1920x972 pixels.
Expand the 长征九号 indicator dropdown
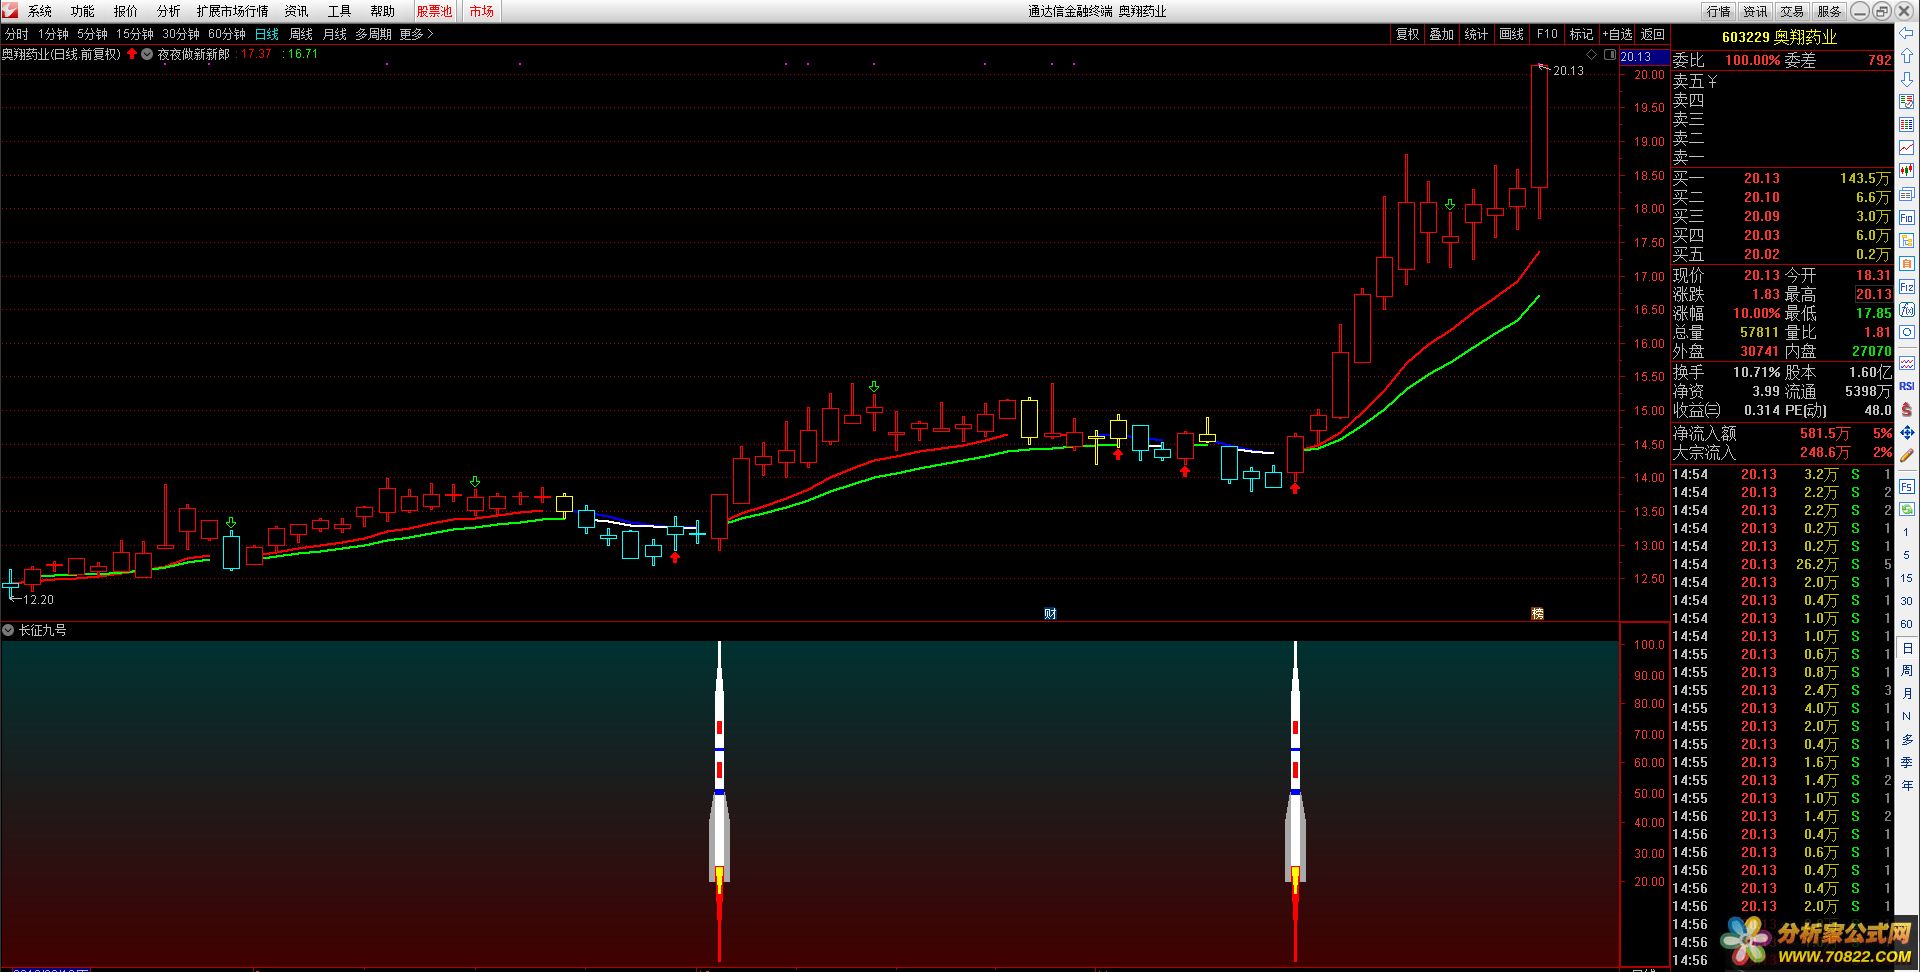(x=8, y=630)
